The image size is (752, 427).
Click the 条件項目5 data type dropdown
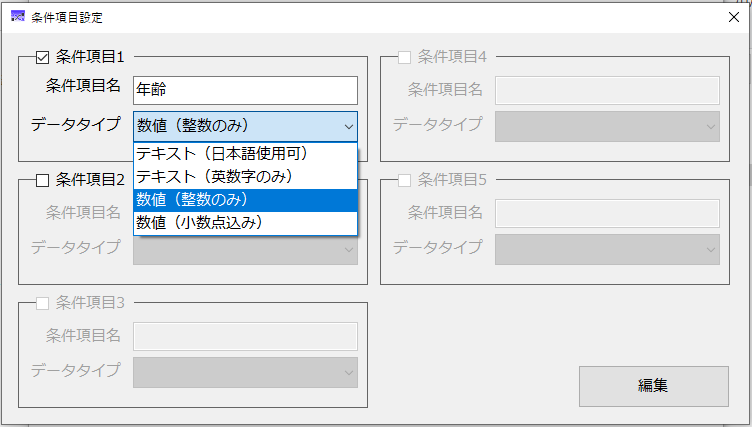[x=607, y=249]
